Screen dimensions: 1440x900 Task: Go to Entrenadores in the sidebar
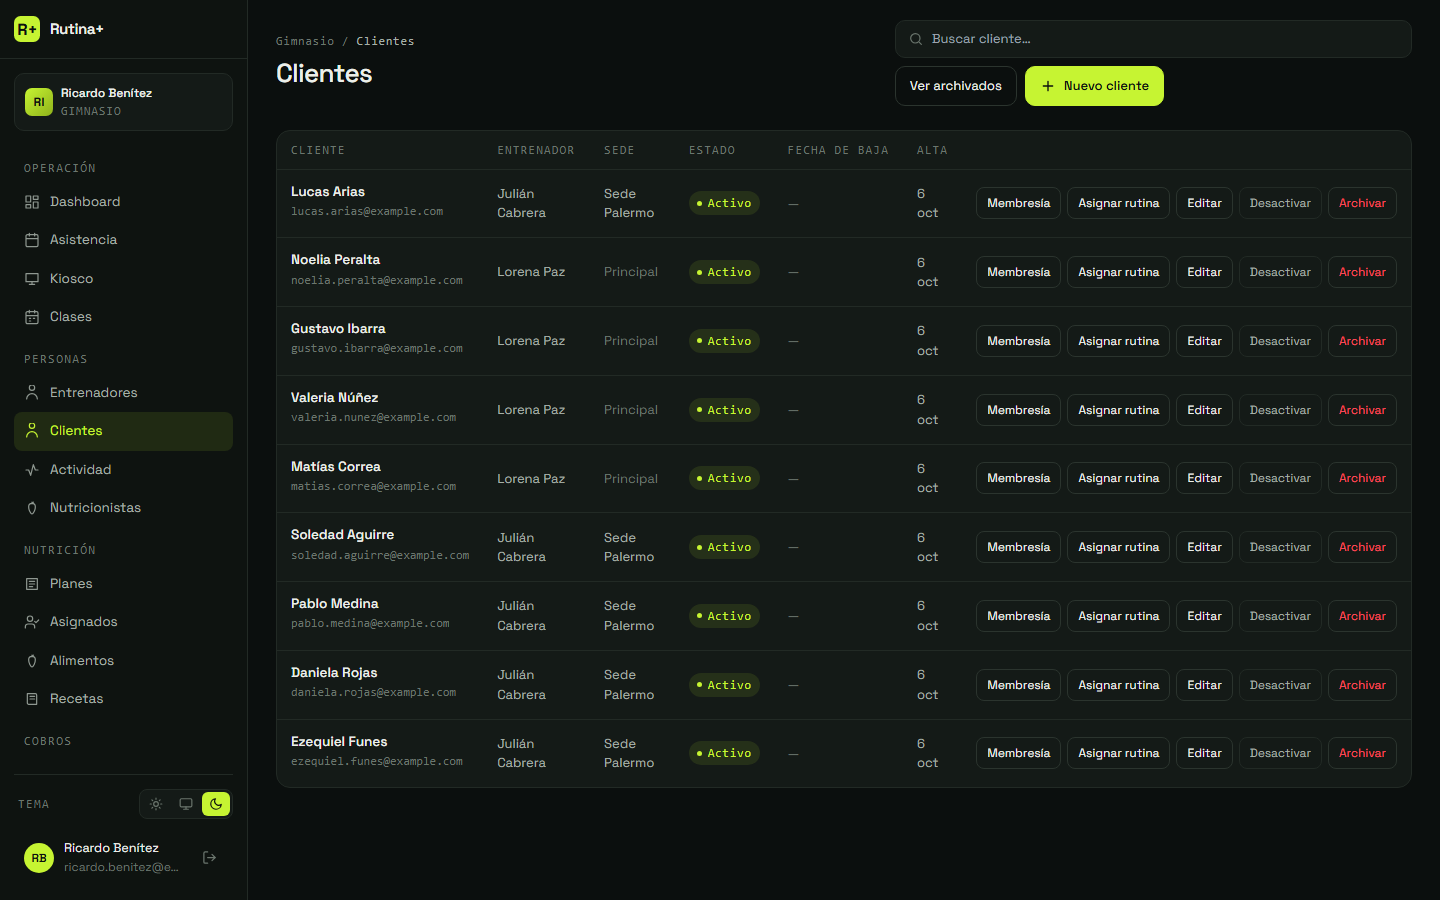click(x=123, y=393)
